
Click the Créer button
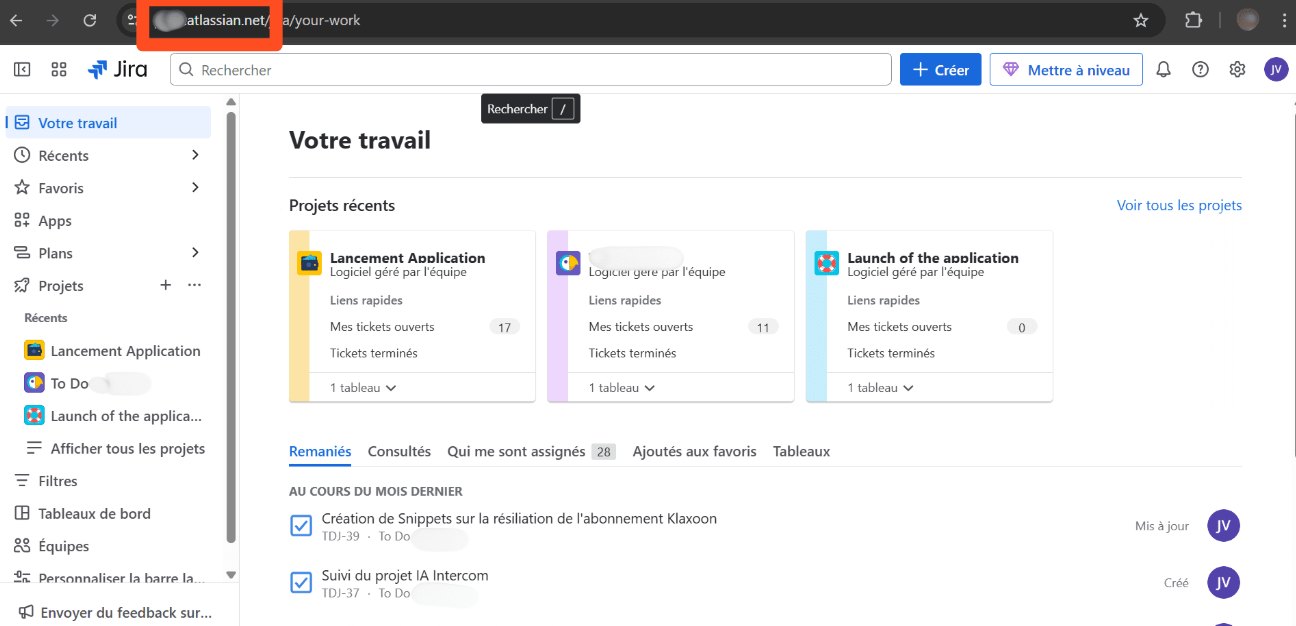(x=940, y=70)
